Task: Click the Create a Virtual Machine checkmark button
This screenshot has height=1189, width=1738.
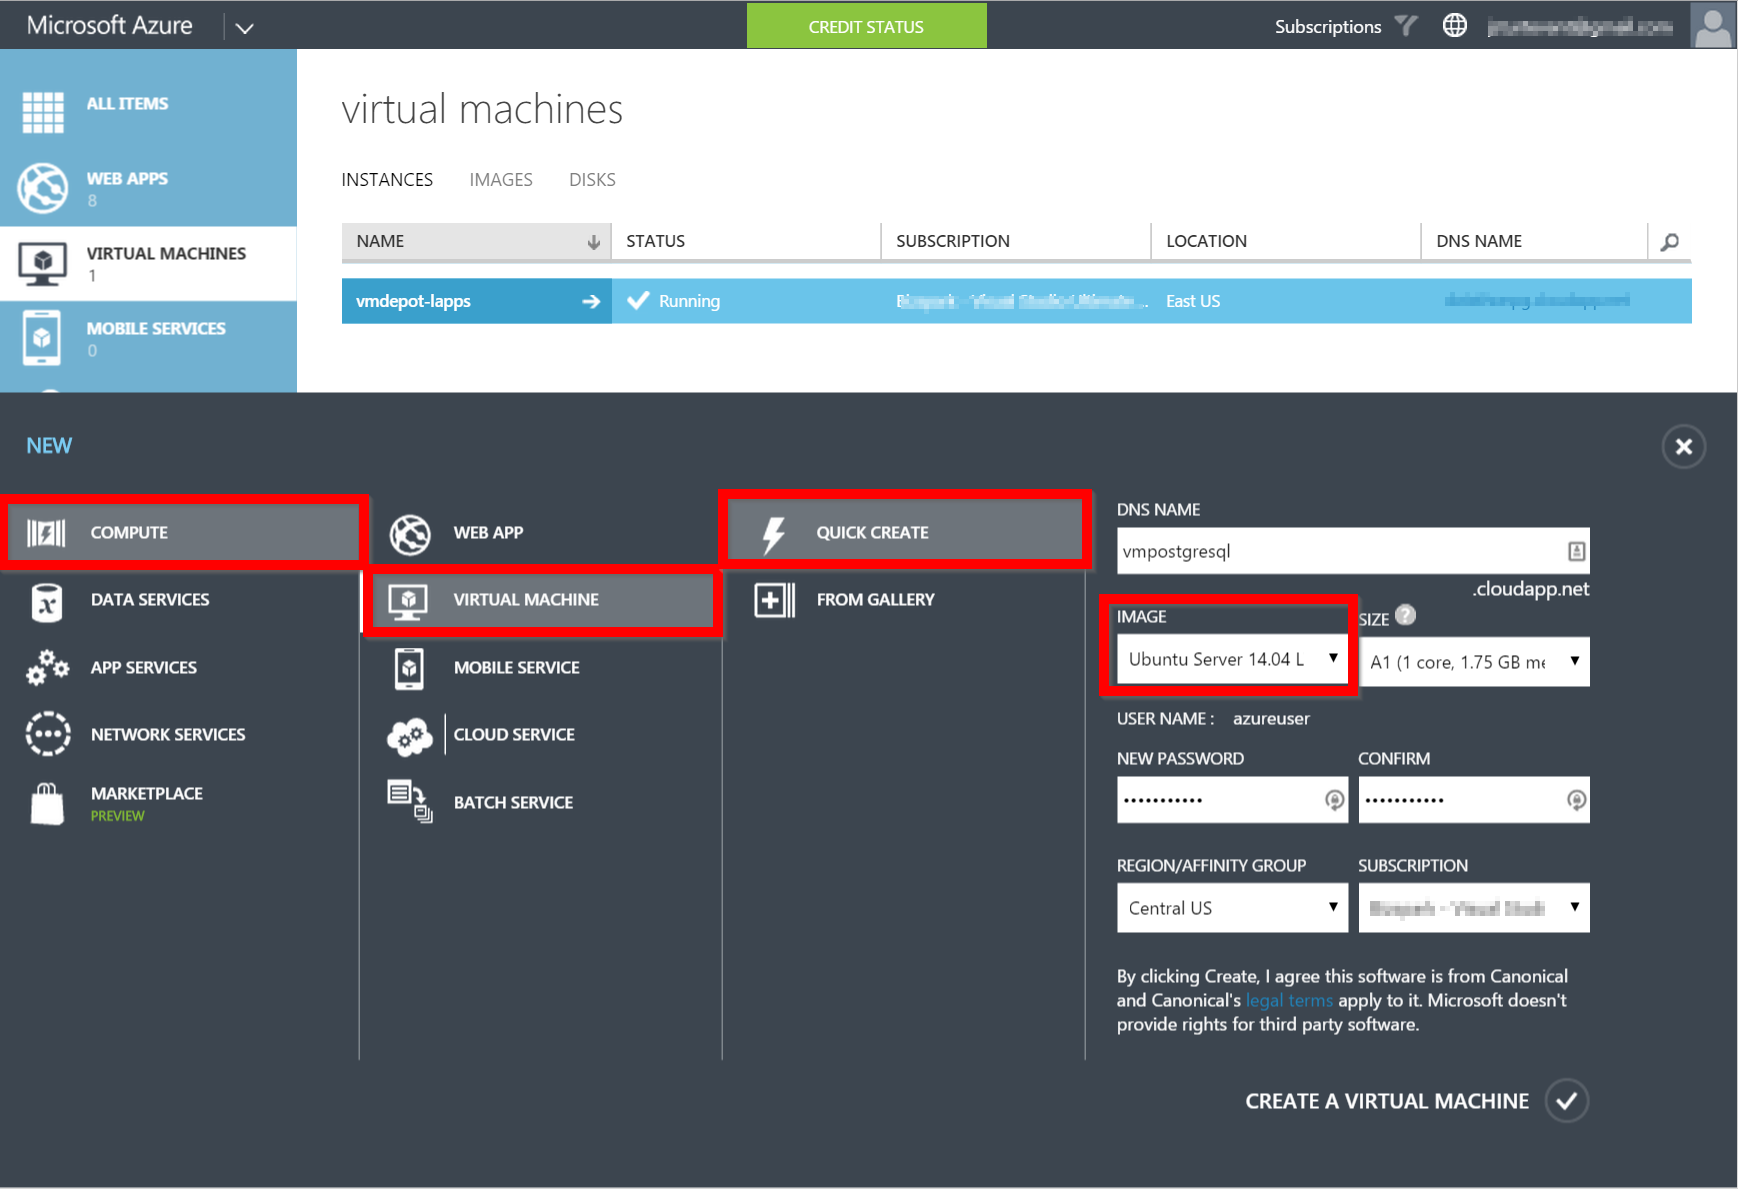Action: point(1567,1101)
